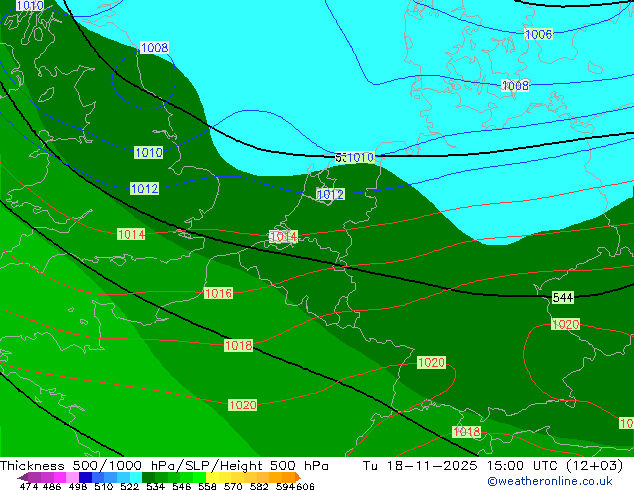This screenshot has height=490, width=634.
Task: Click the '1020' label below the 544 contour
Action: (x=566, y=324)
